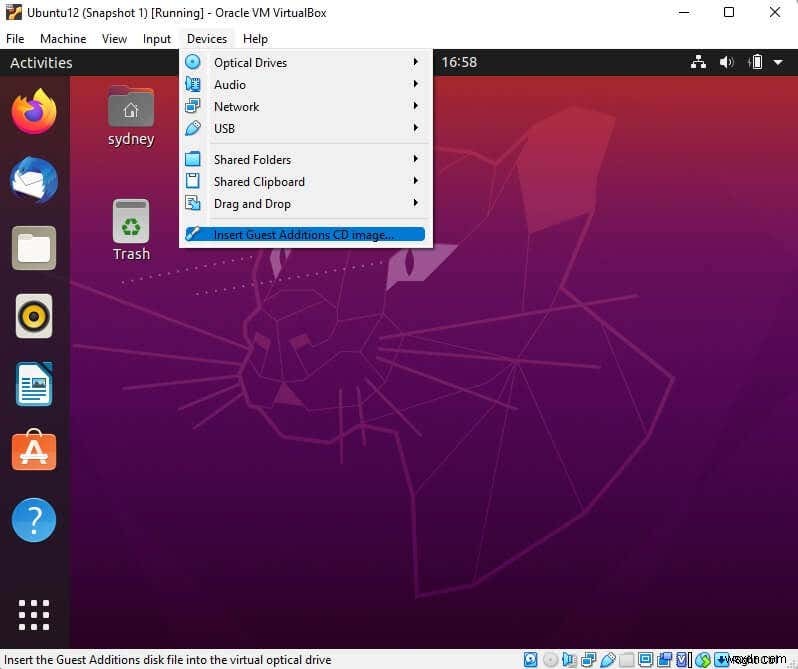This screenshot has width=798, height=669.
Task: Click the Drag and Drop icon
Action: click(x=193, y=203)
